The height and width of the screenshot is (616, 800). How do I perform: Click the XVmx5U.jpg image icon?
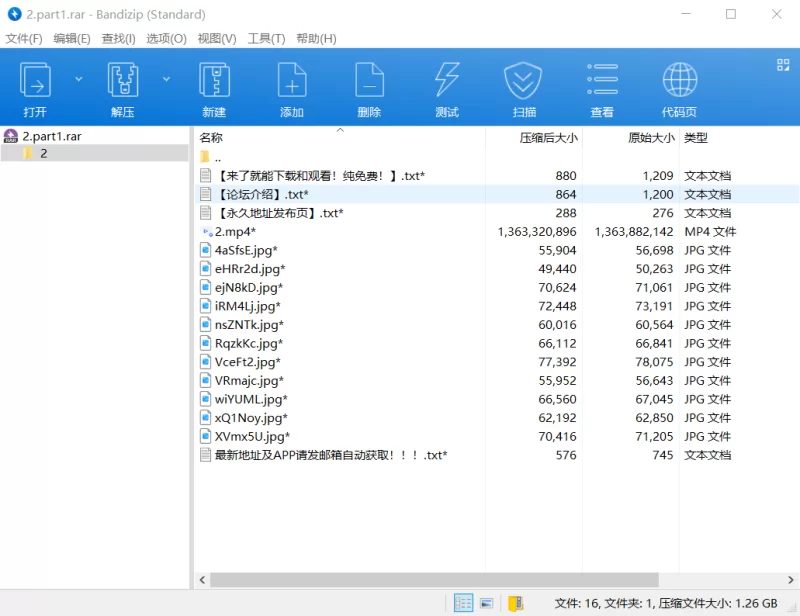[x=205, y=436]
